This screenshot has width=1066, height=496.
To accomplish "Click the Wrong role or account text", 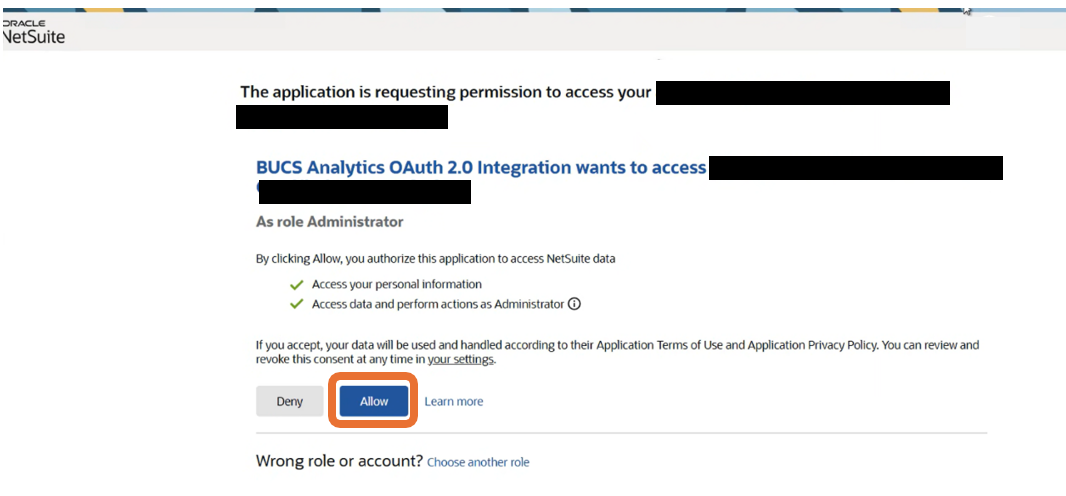I will pos(339,462).
